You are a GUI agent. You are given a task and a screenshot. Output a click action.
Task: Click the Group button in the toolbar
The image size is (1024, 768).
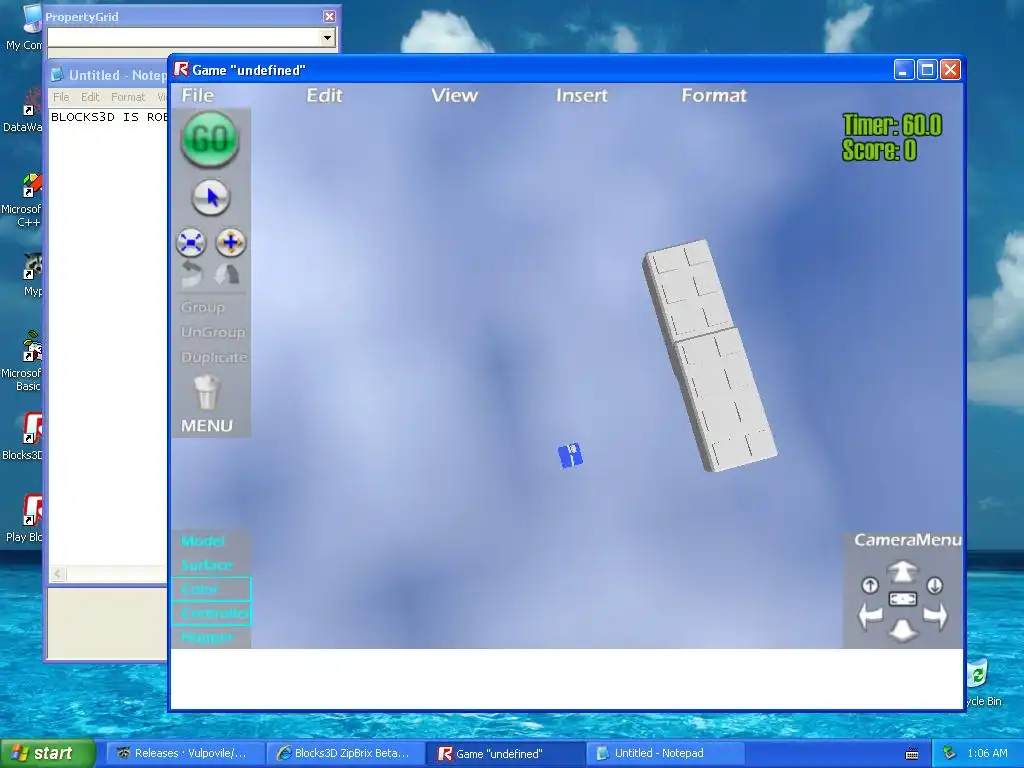pyautogui.click(x=202, y=307)
